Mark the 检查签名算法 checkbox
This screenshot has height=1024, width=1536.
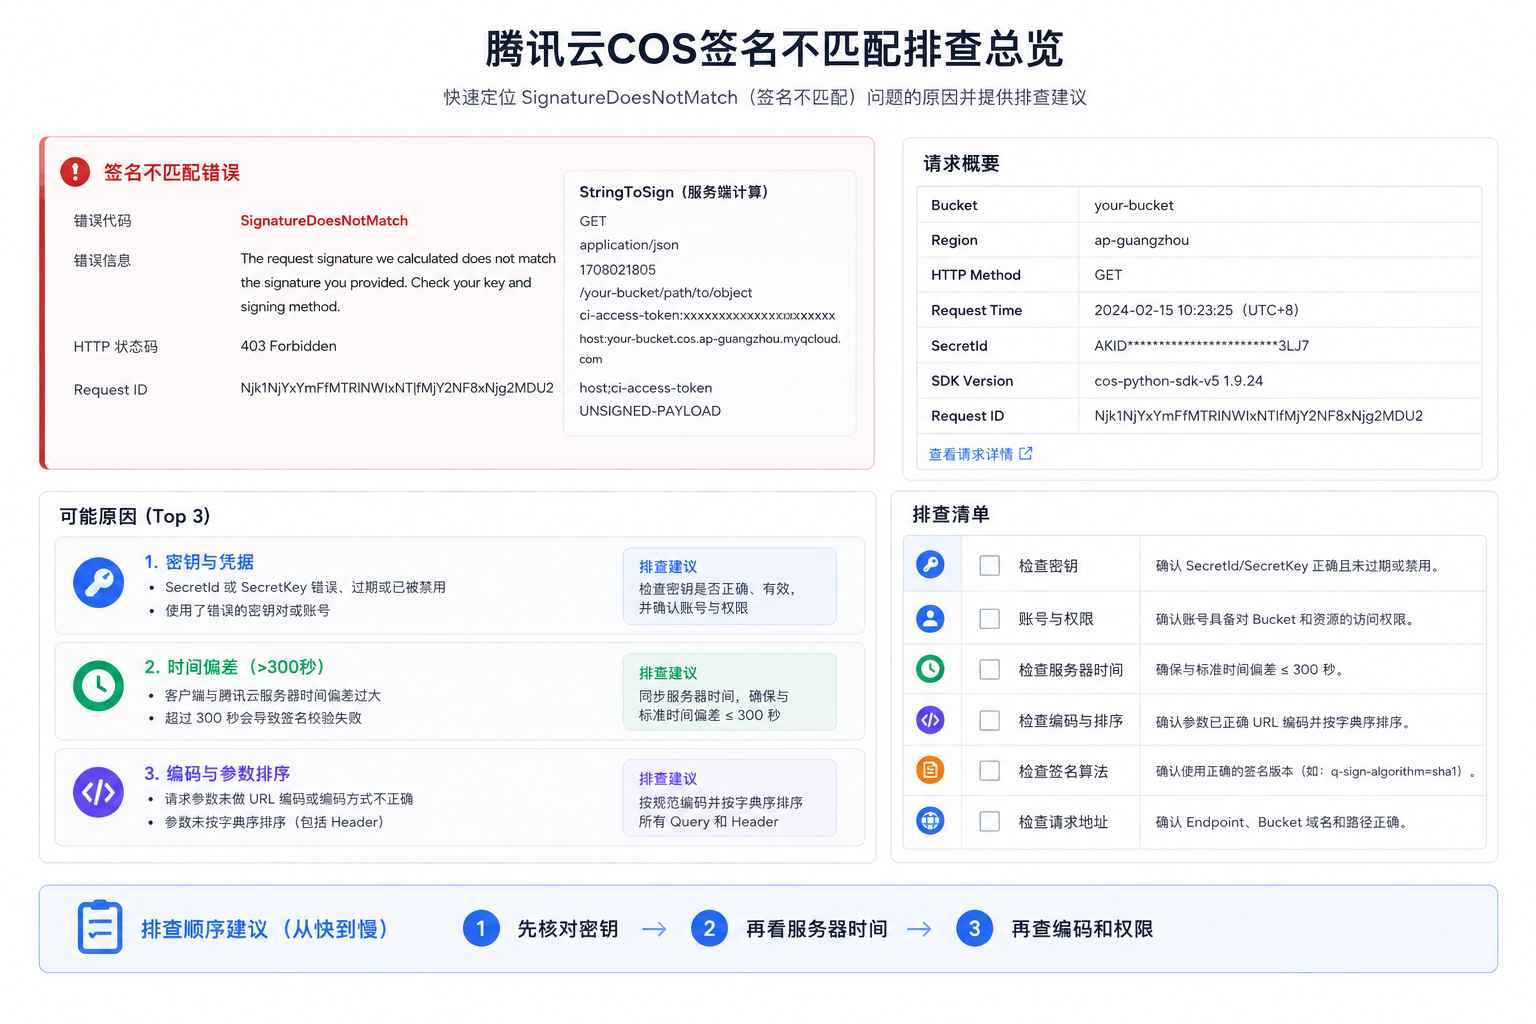click(x=990, y=771)
